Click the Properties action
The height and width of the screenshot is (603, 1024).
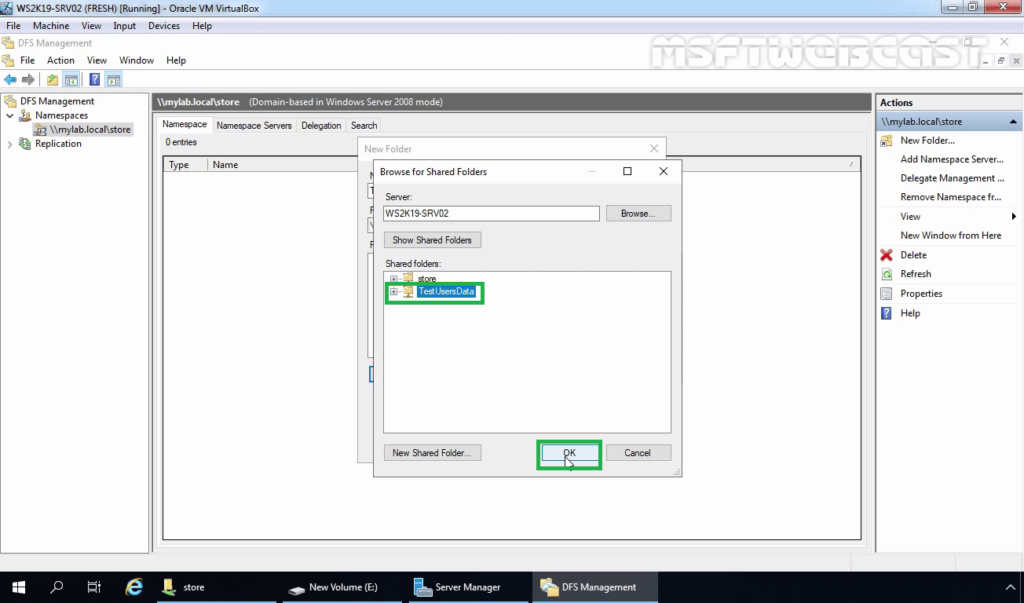[x=921, y=293]
